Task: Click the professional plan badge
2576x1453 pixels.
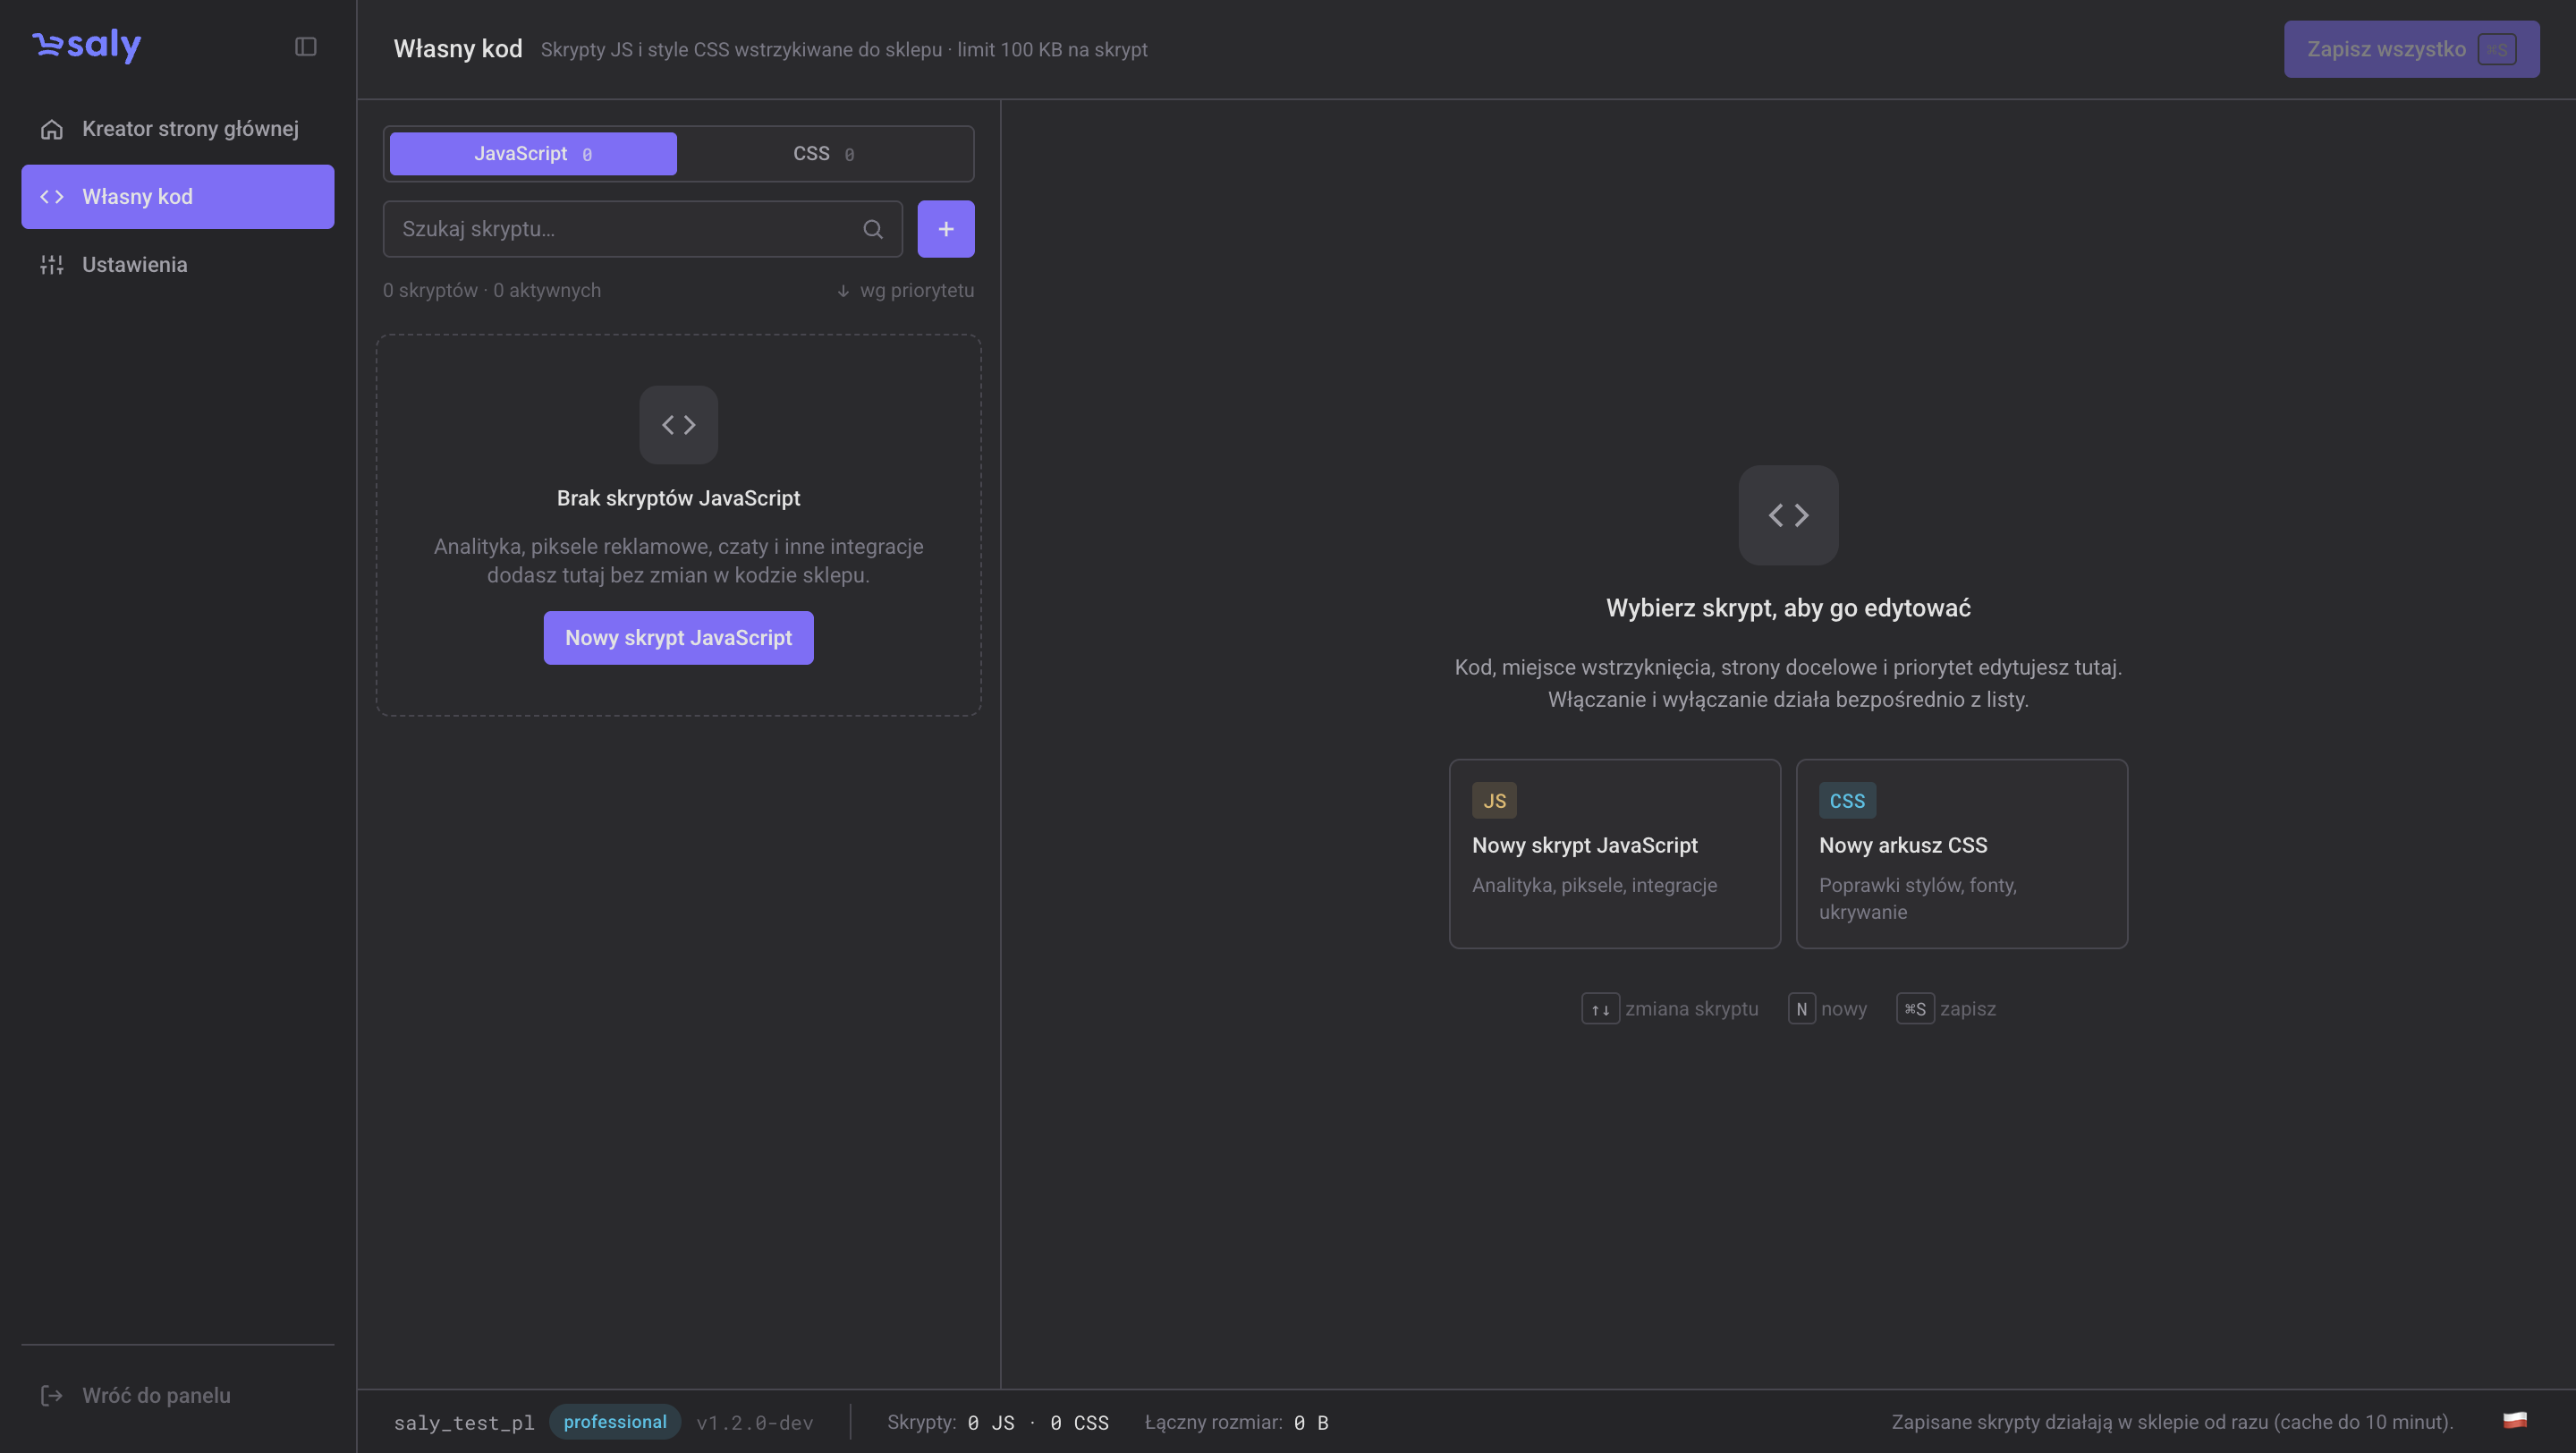Action: tap(615, 1422)
